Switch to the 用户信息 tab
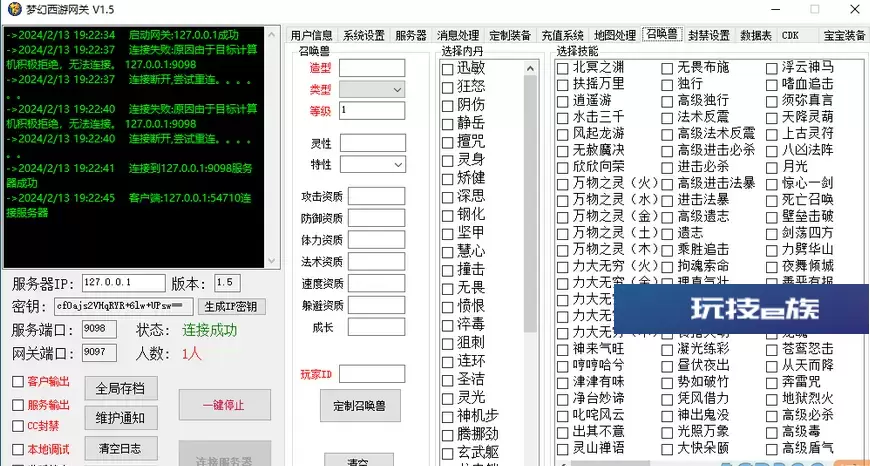870x466 pixels. tap(311, 36)
